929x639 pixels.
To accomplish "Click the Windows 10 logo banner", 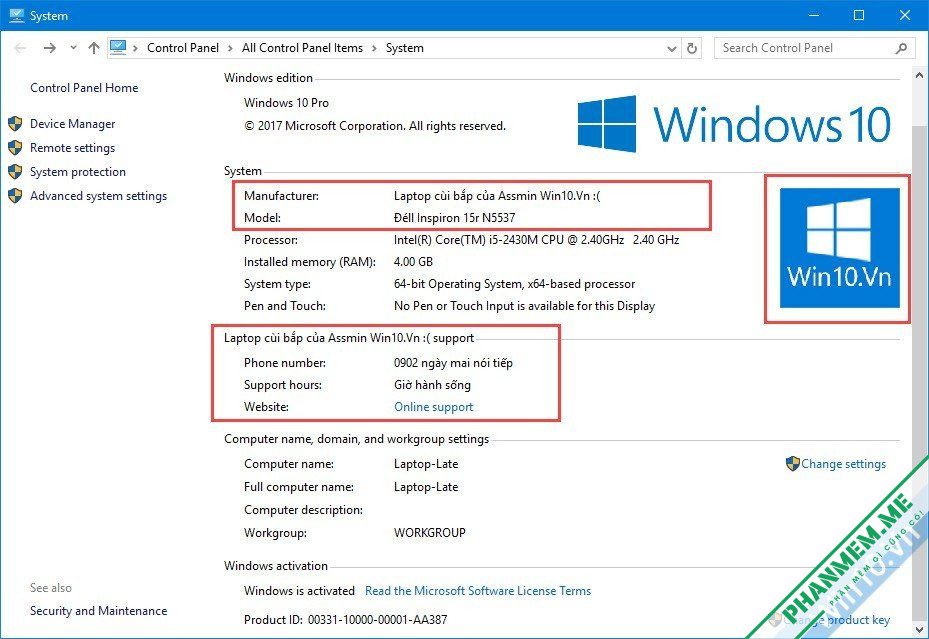I will pos(734,124).
